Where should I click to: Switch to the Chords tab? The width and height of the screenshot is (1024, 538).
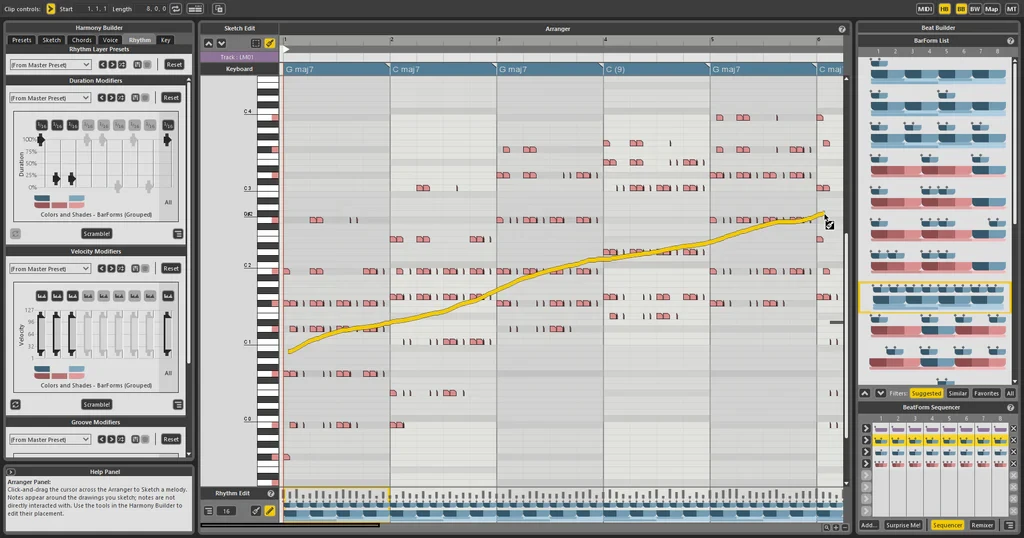82,40
